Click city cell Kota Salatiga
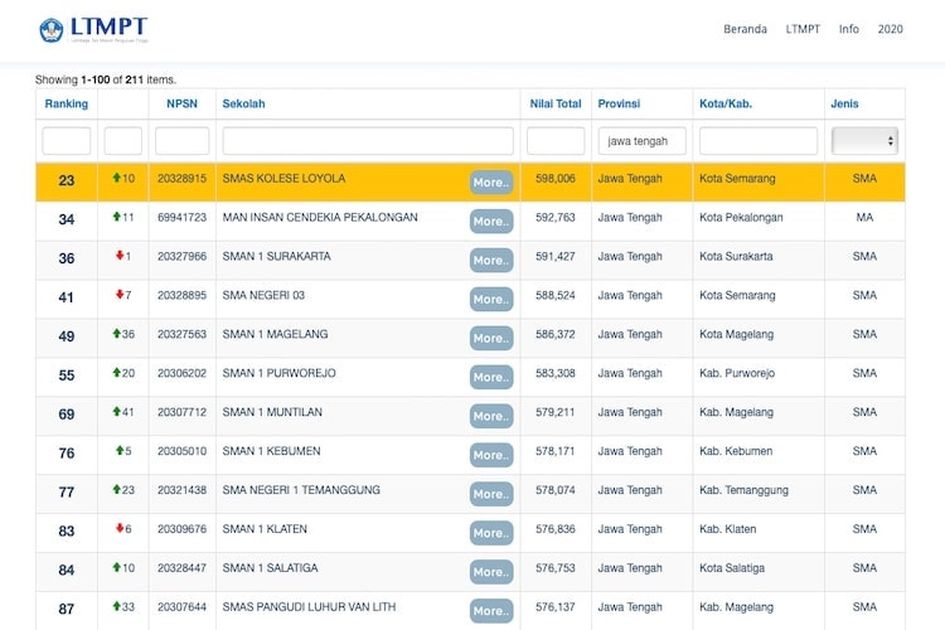This screenshot has height=630, width=945. (732, 568)
